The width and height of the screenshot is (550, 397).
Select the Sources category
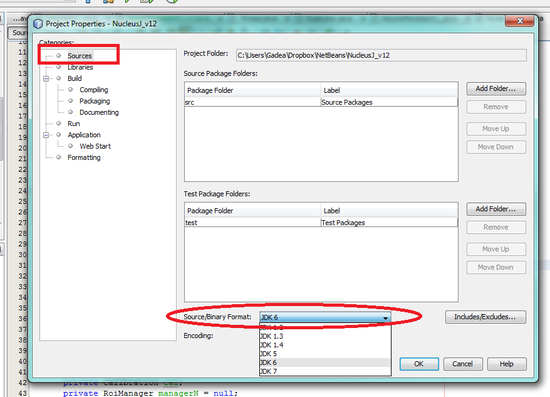point(80,56)
